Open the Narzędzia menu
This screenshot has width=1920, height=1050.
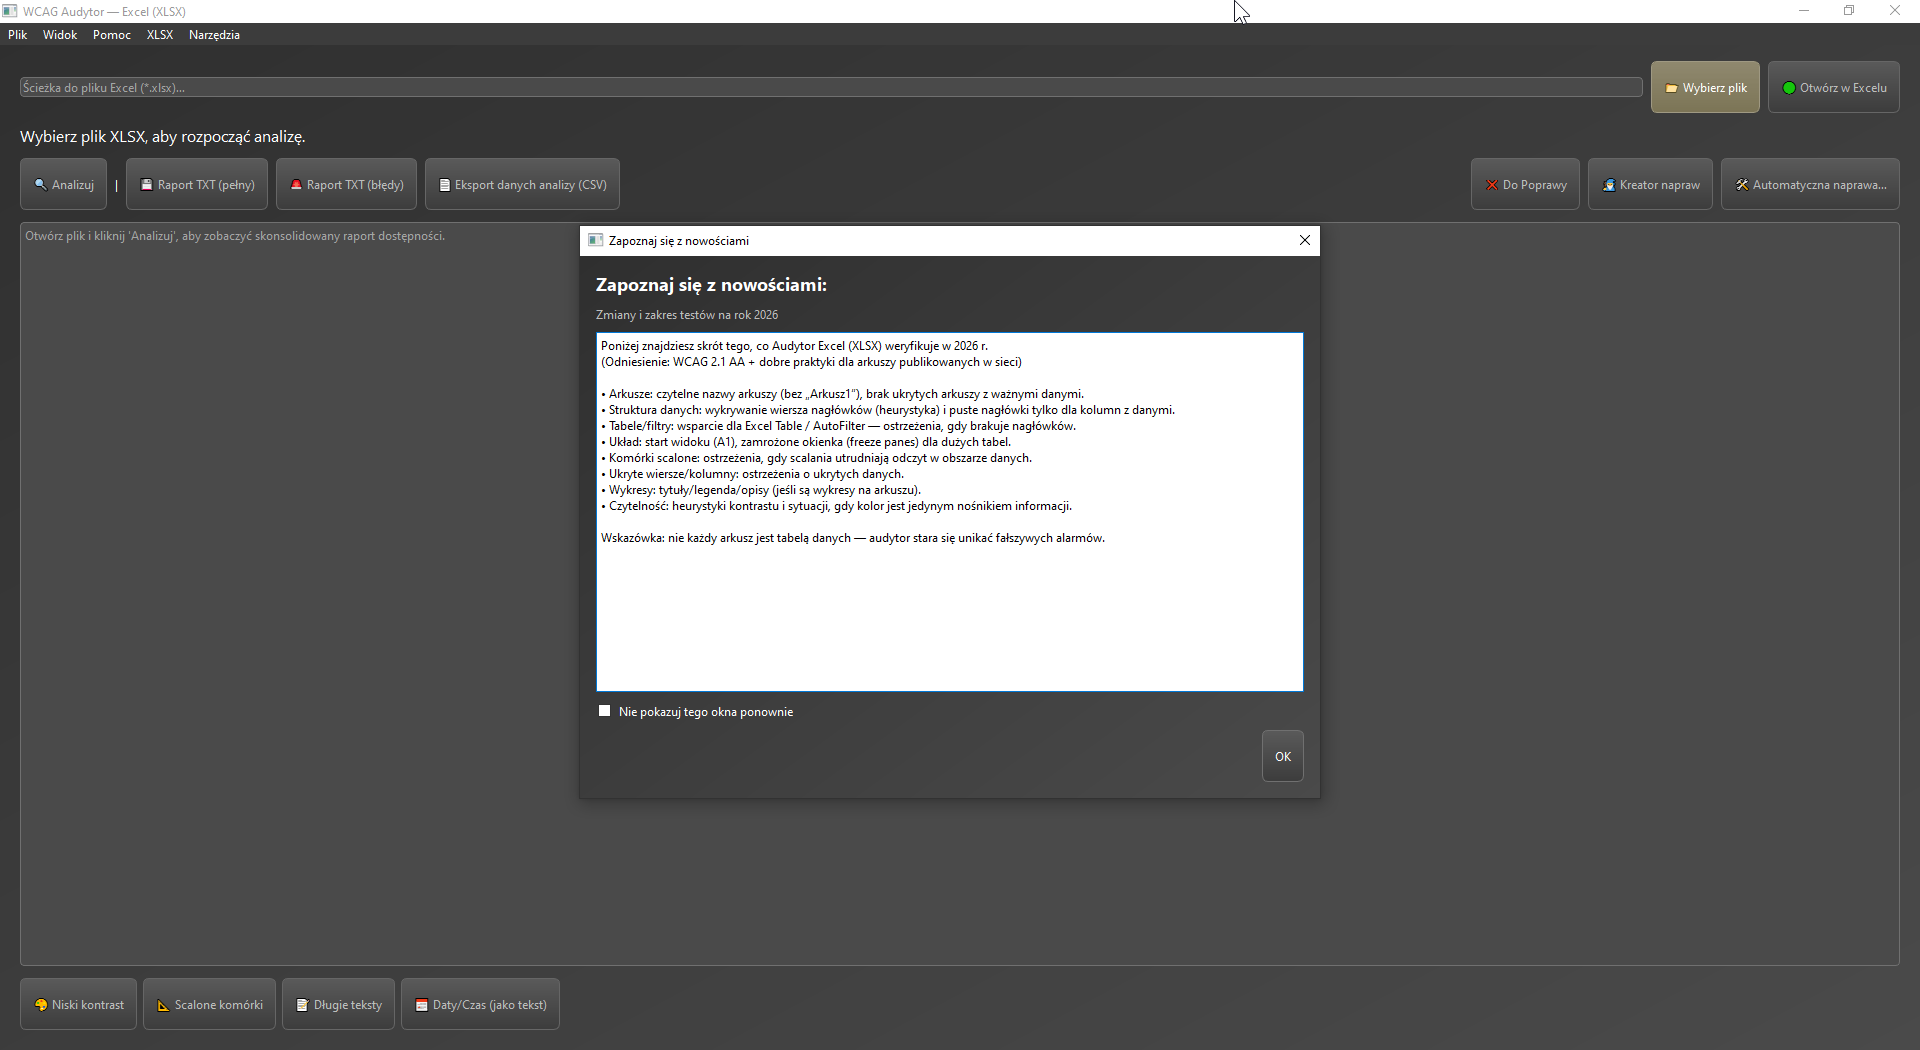pos(214,34)
